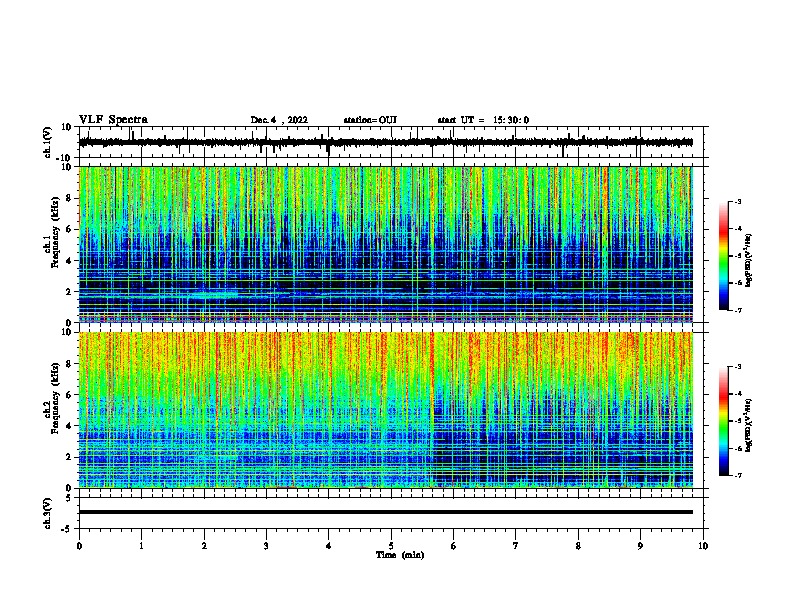This screenshot has height=612, width=792.
Task: Click time axis tick label "9"
Action: pos(640,546)
